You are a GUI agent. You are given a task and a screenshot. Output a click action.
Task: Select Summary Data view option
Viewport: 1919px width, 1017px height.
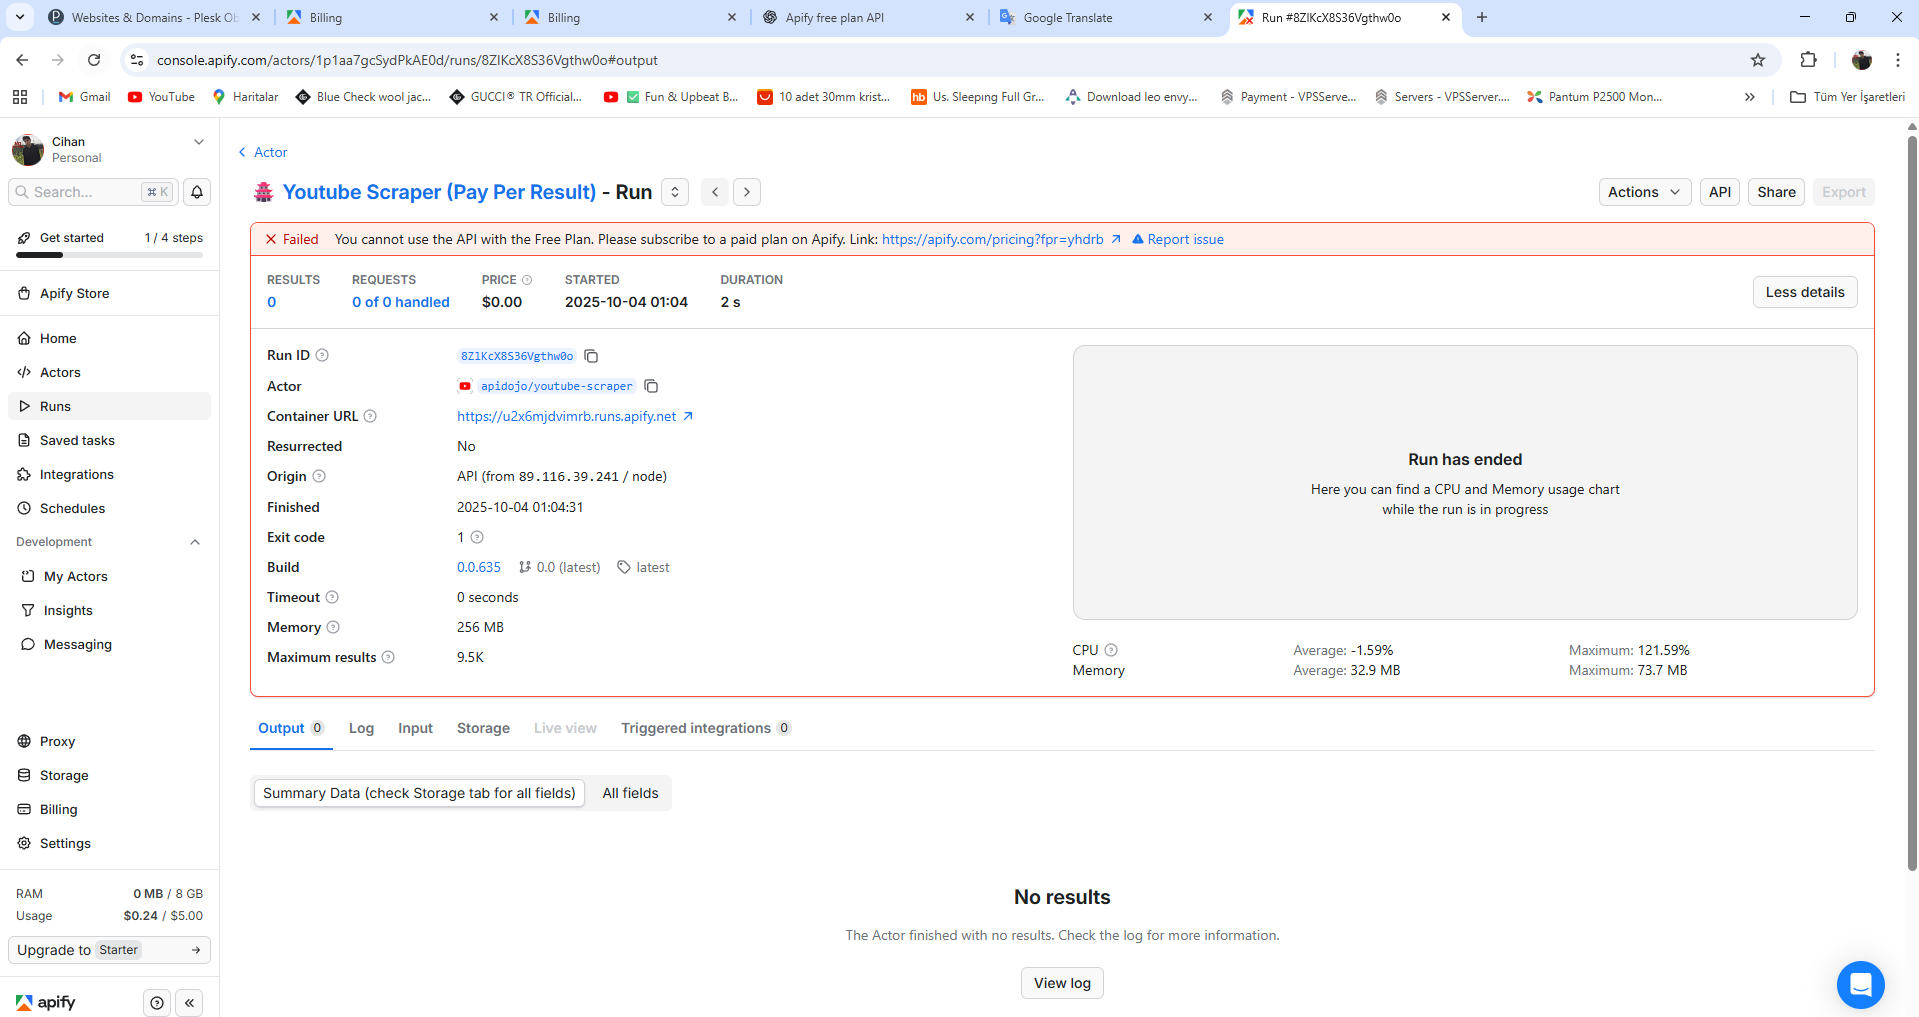pyautogui.click(x=419, y=793)
